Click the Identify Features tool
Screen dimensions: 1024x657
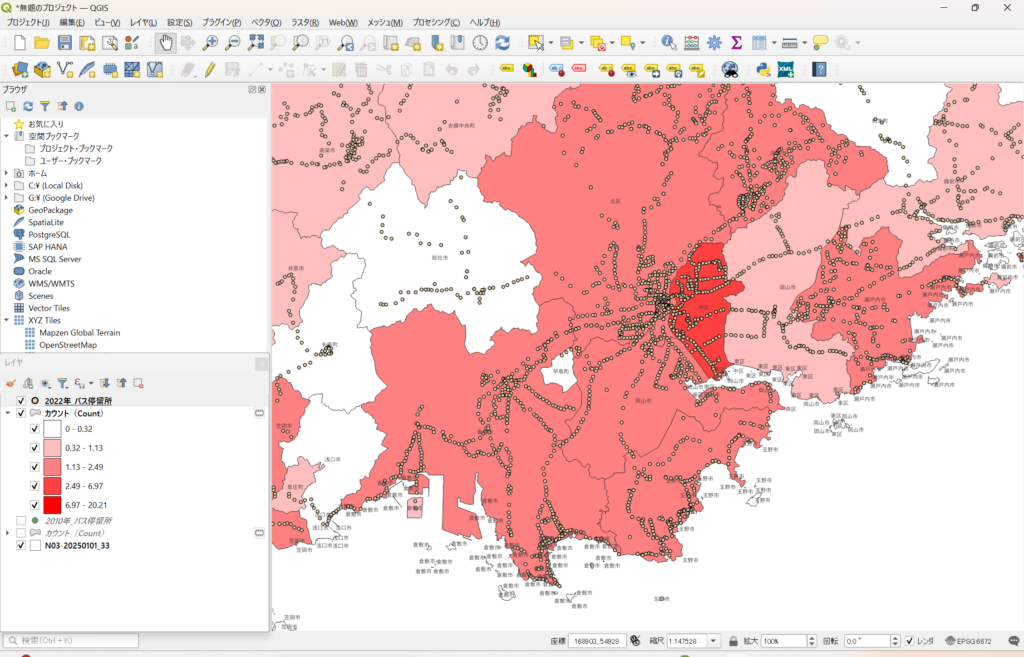point(669,43)
